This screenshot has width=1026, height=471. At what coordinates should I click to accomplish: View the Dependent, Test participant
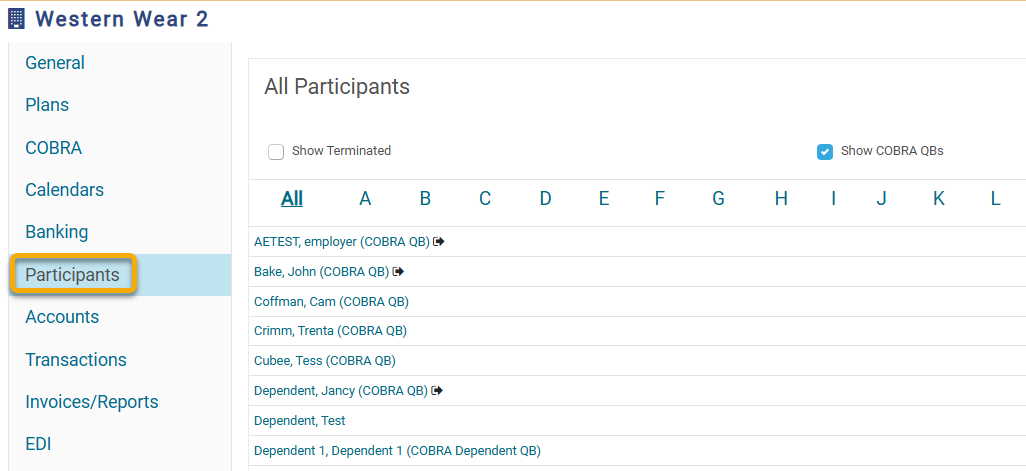[300, 421]
